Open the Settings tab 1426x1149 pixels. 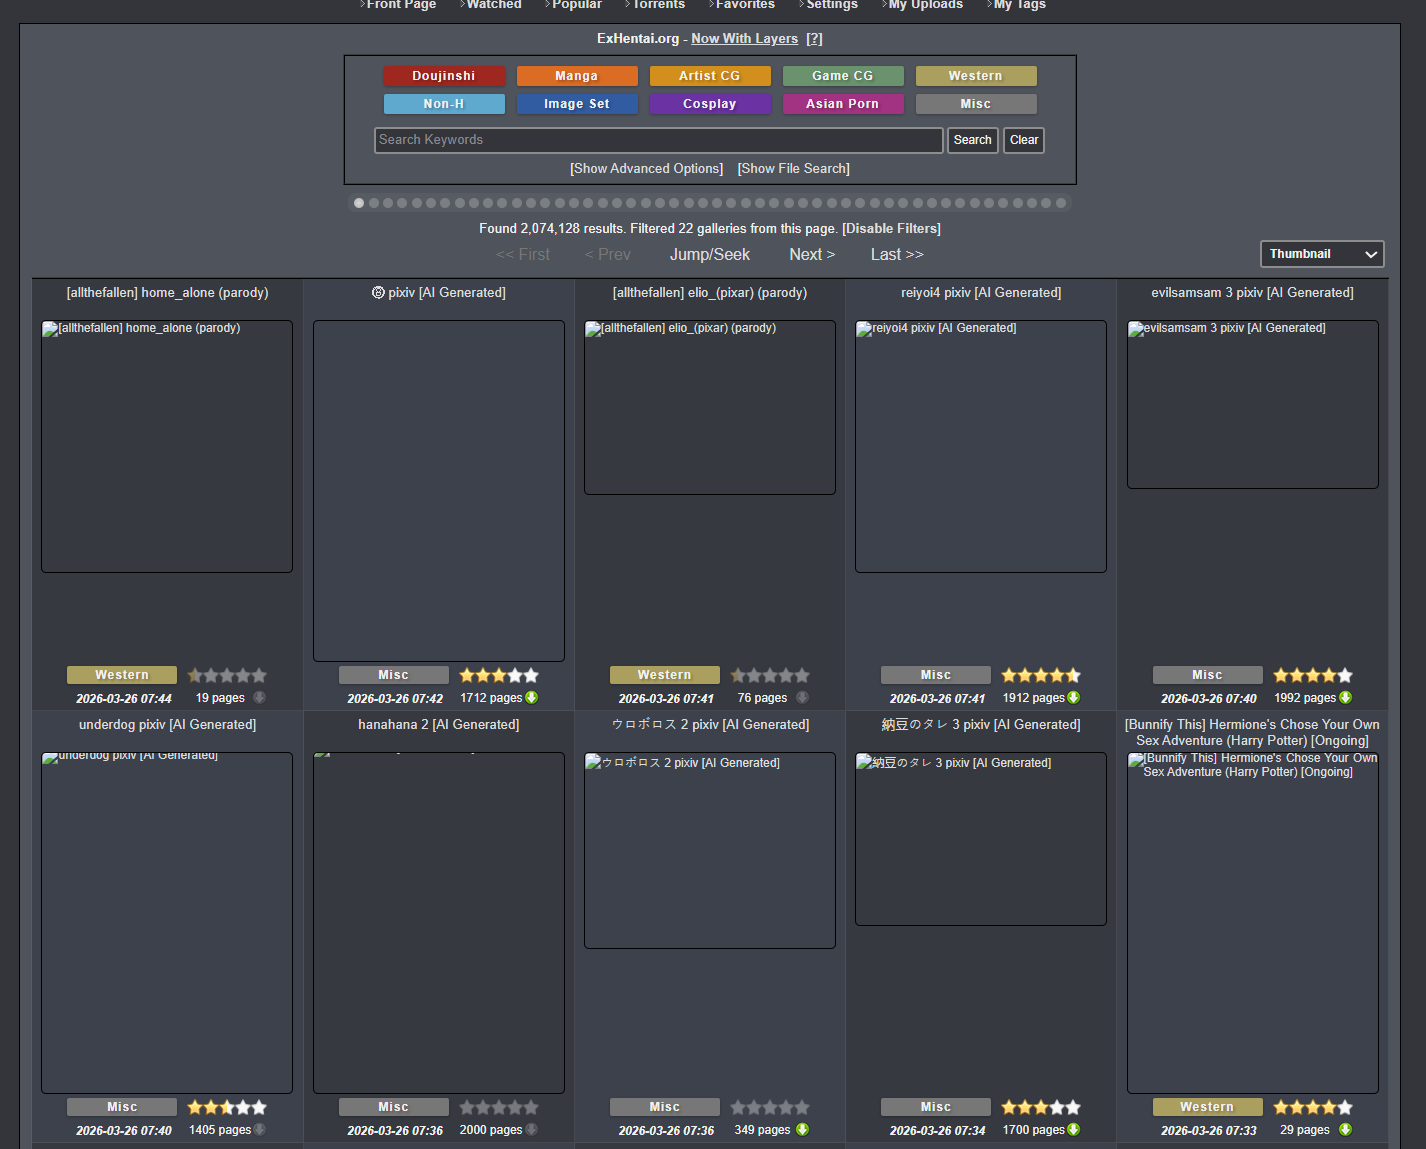[x=832, y=4]
